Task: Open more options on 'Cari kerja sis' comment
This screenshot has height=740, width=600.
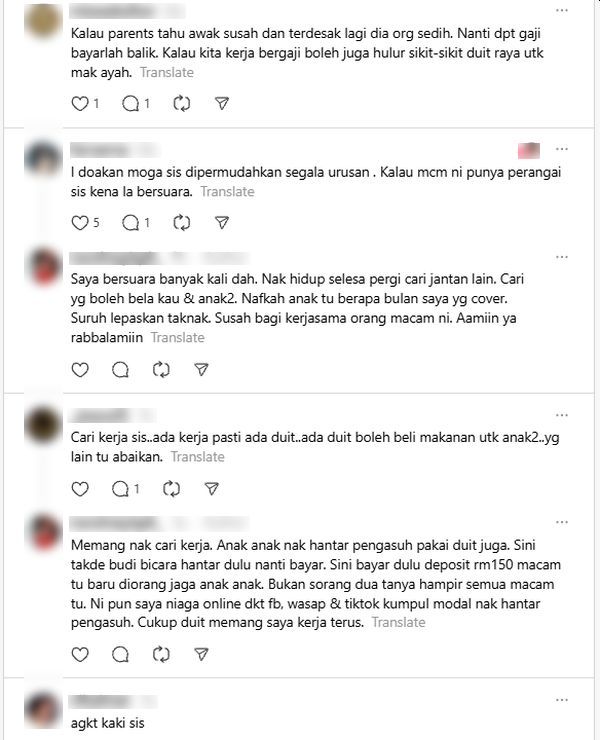Action: click(562, 415)
